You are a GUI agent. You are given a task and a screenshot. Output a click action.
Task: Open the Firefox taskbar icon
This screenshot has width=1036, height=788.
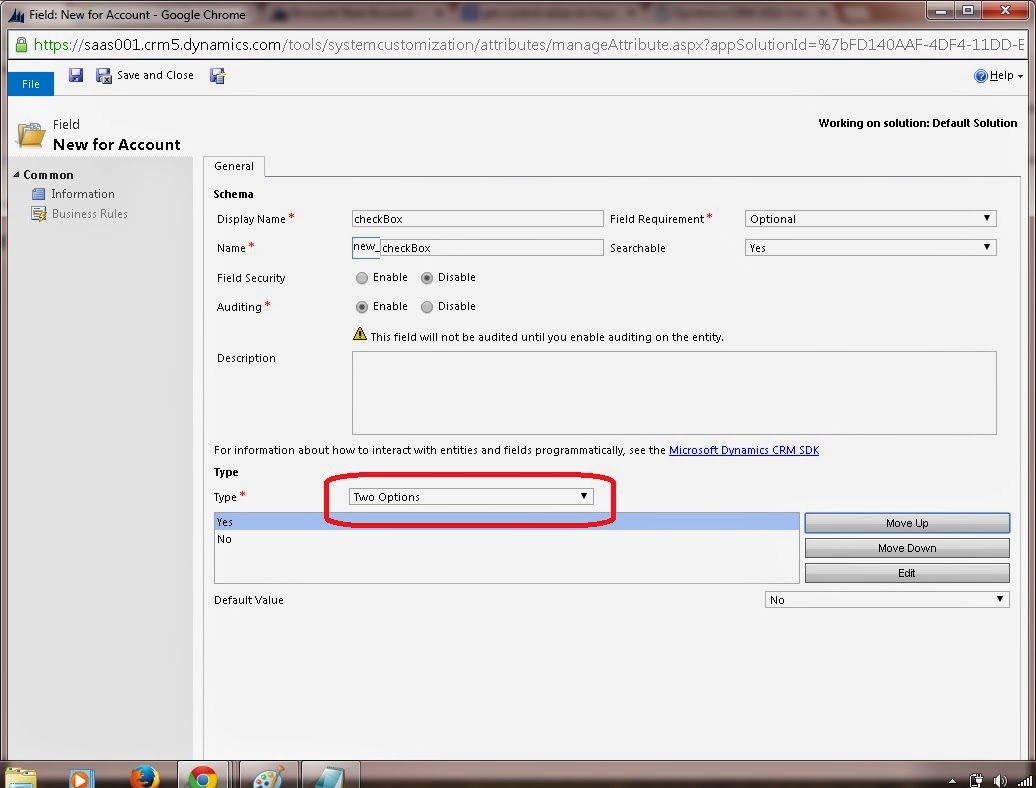click(144, 777)
